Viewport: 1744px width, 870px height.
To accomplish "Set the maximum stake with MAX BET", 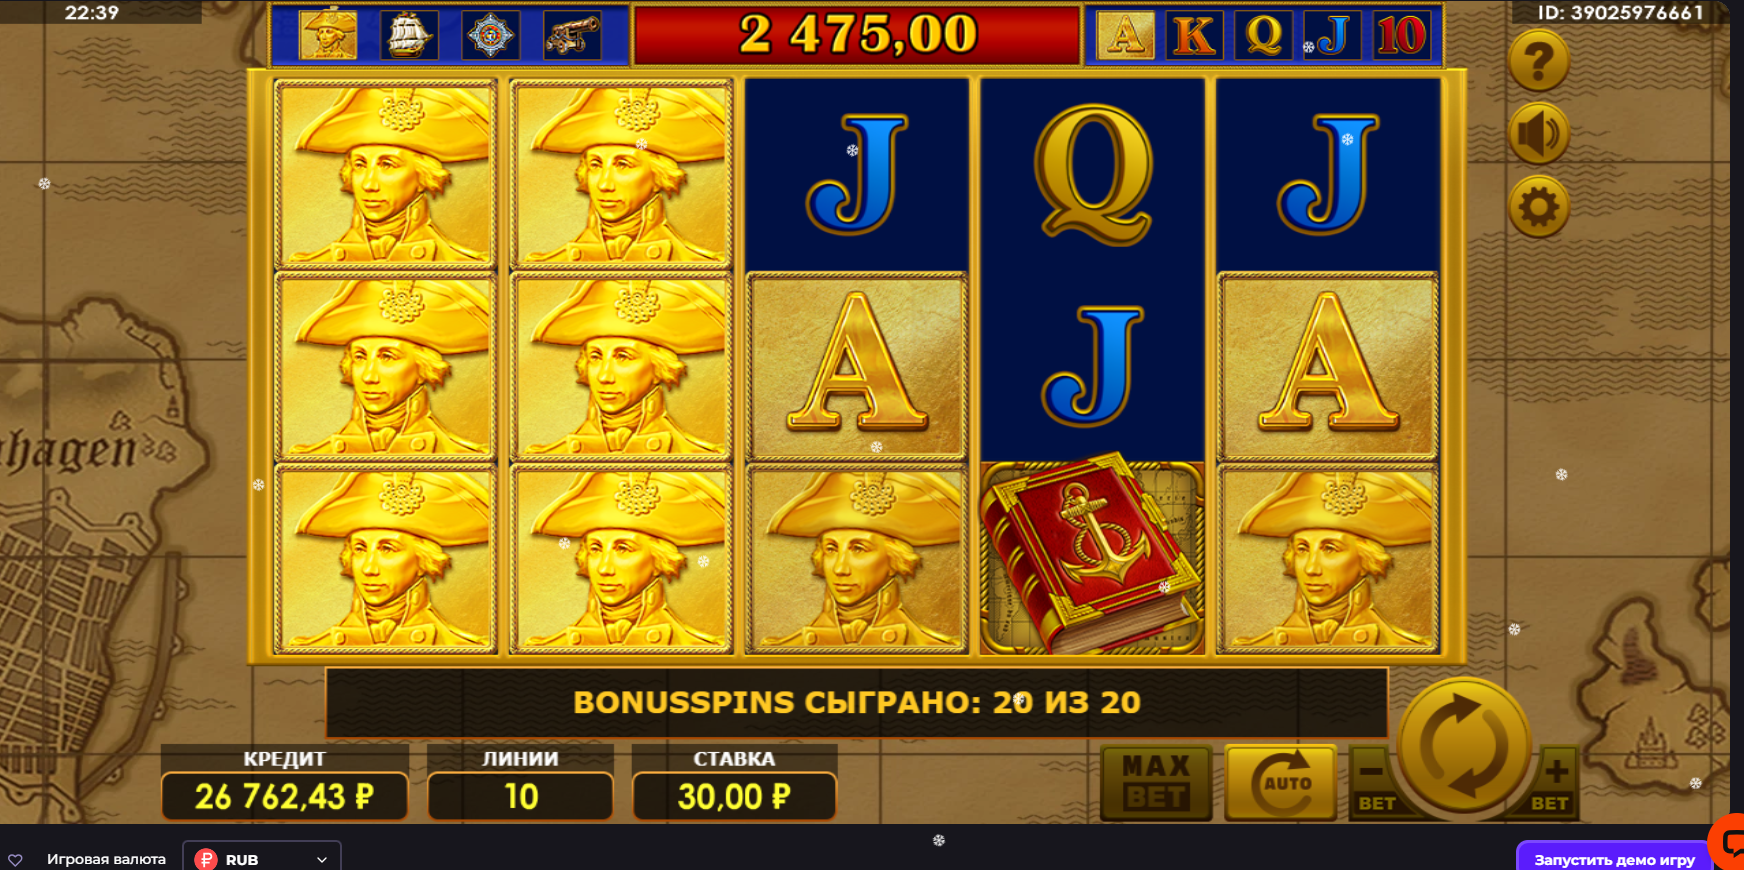I will [x=1156, y=783].
